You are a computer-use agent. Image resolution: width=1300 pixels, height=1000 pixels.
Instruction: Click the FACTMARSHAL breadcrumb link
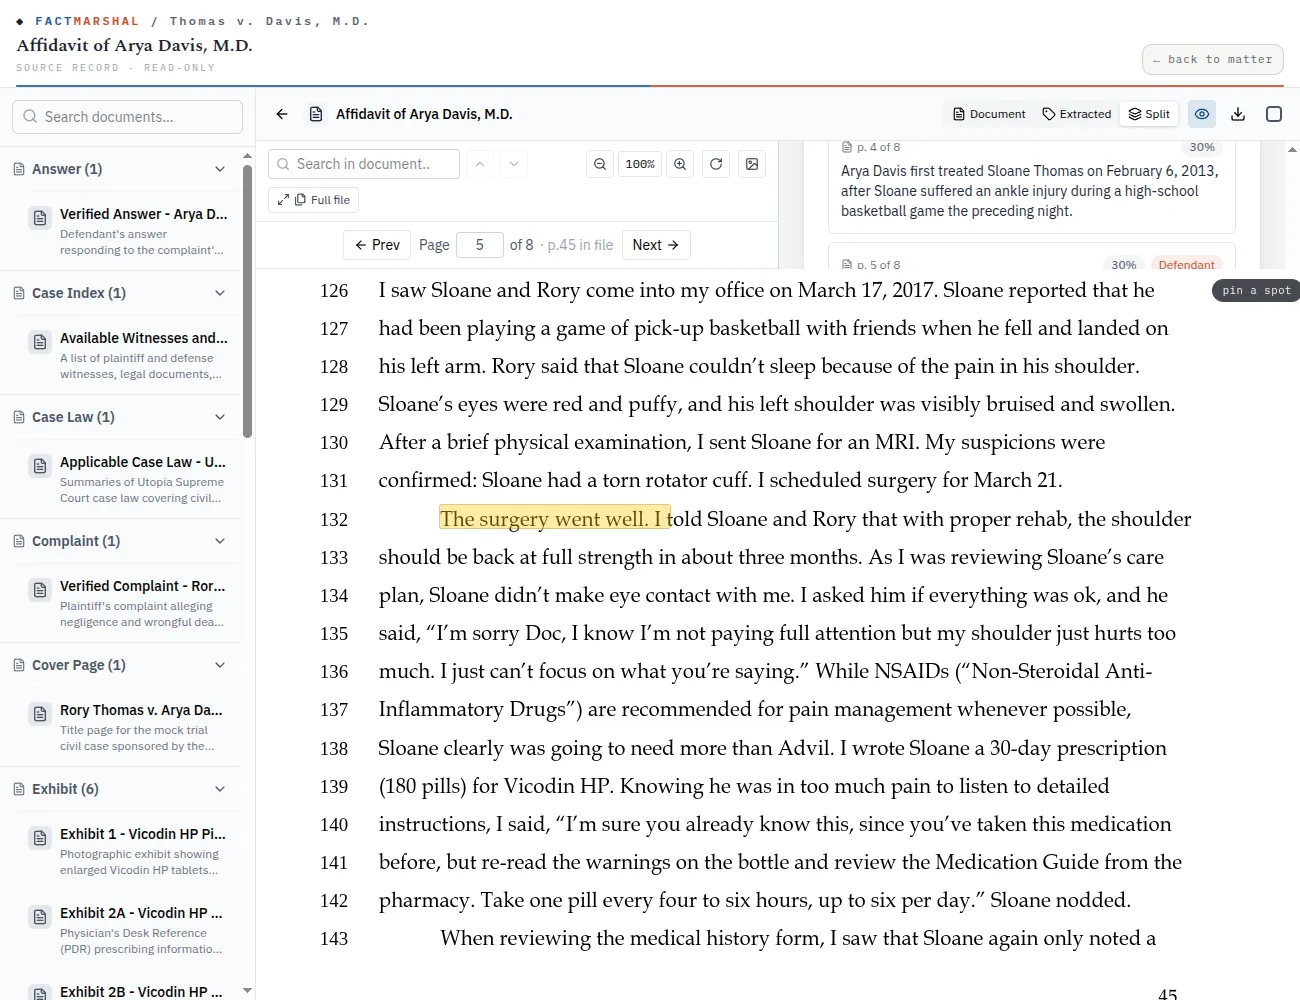tap(87, 21)
